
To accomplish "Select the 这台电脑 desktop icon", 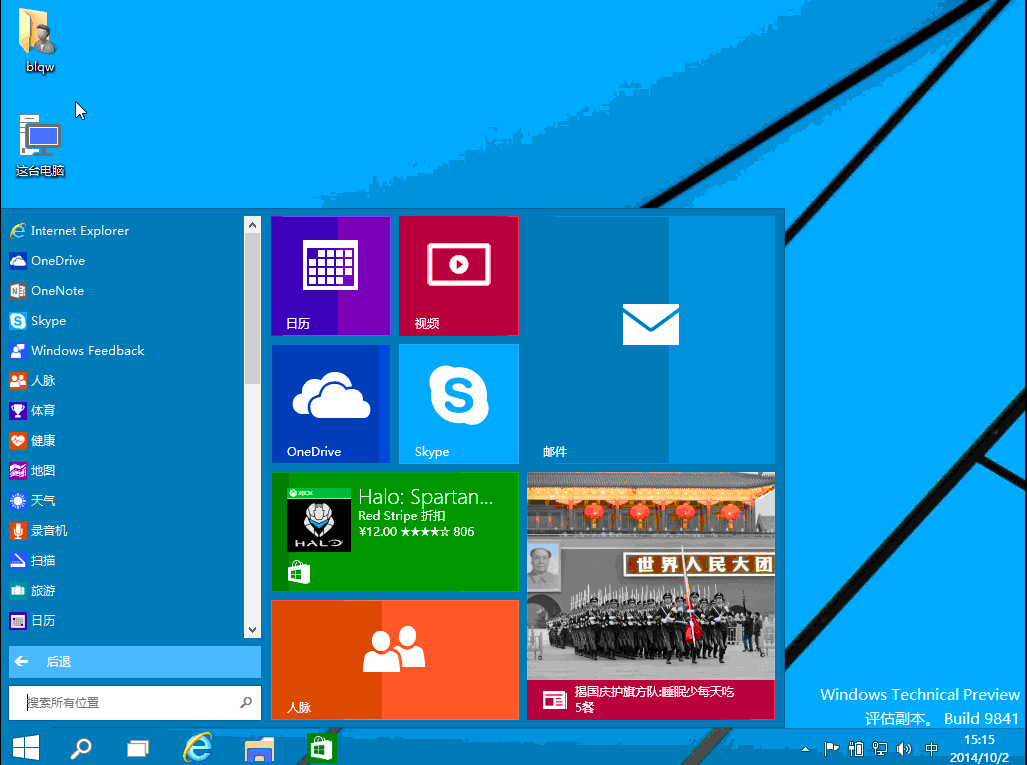I will [40, 145].
